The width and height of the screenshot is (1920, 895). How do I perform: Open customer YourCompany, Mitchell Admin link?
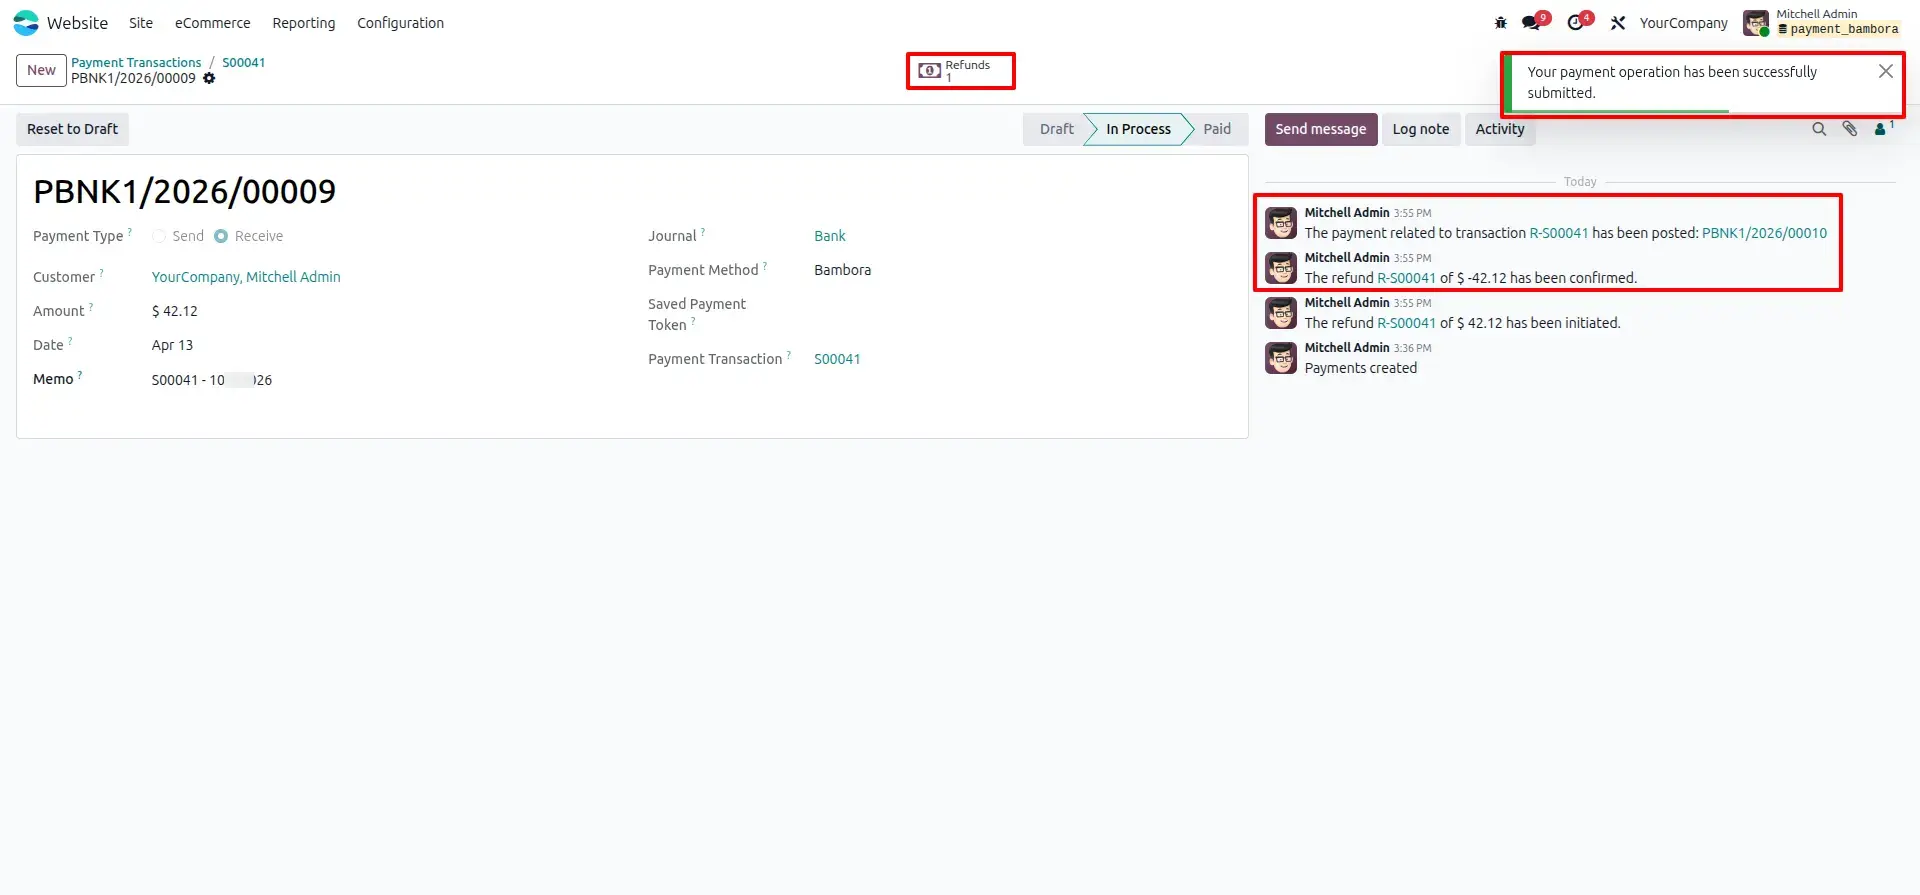(246, 277)
